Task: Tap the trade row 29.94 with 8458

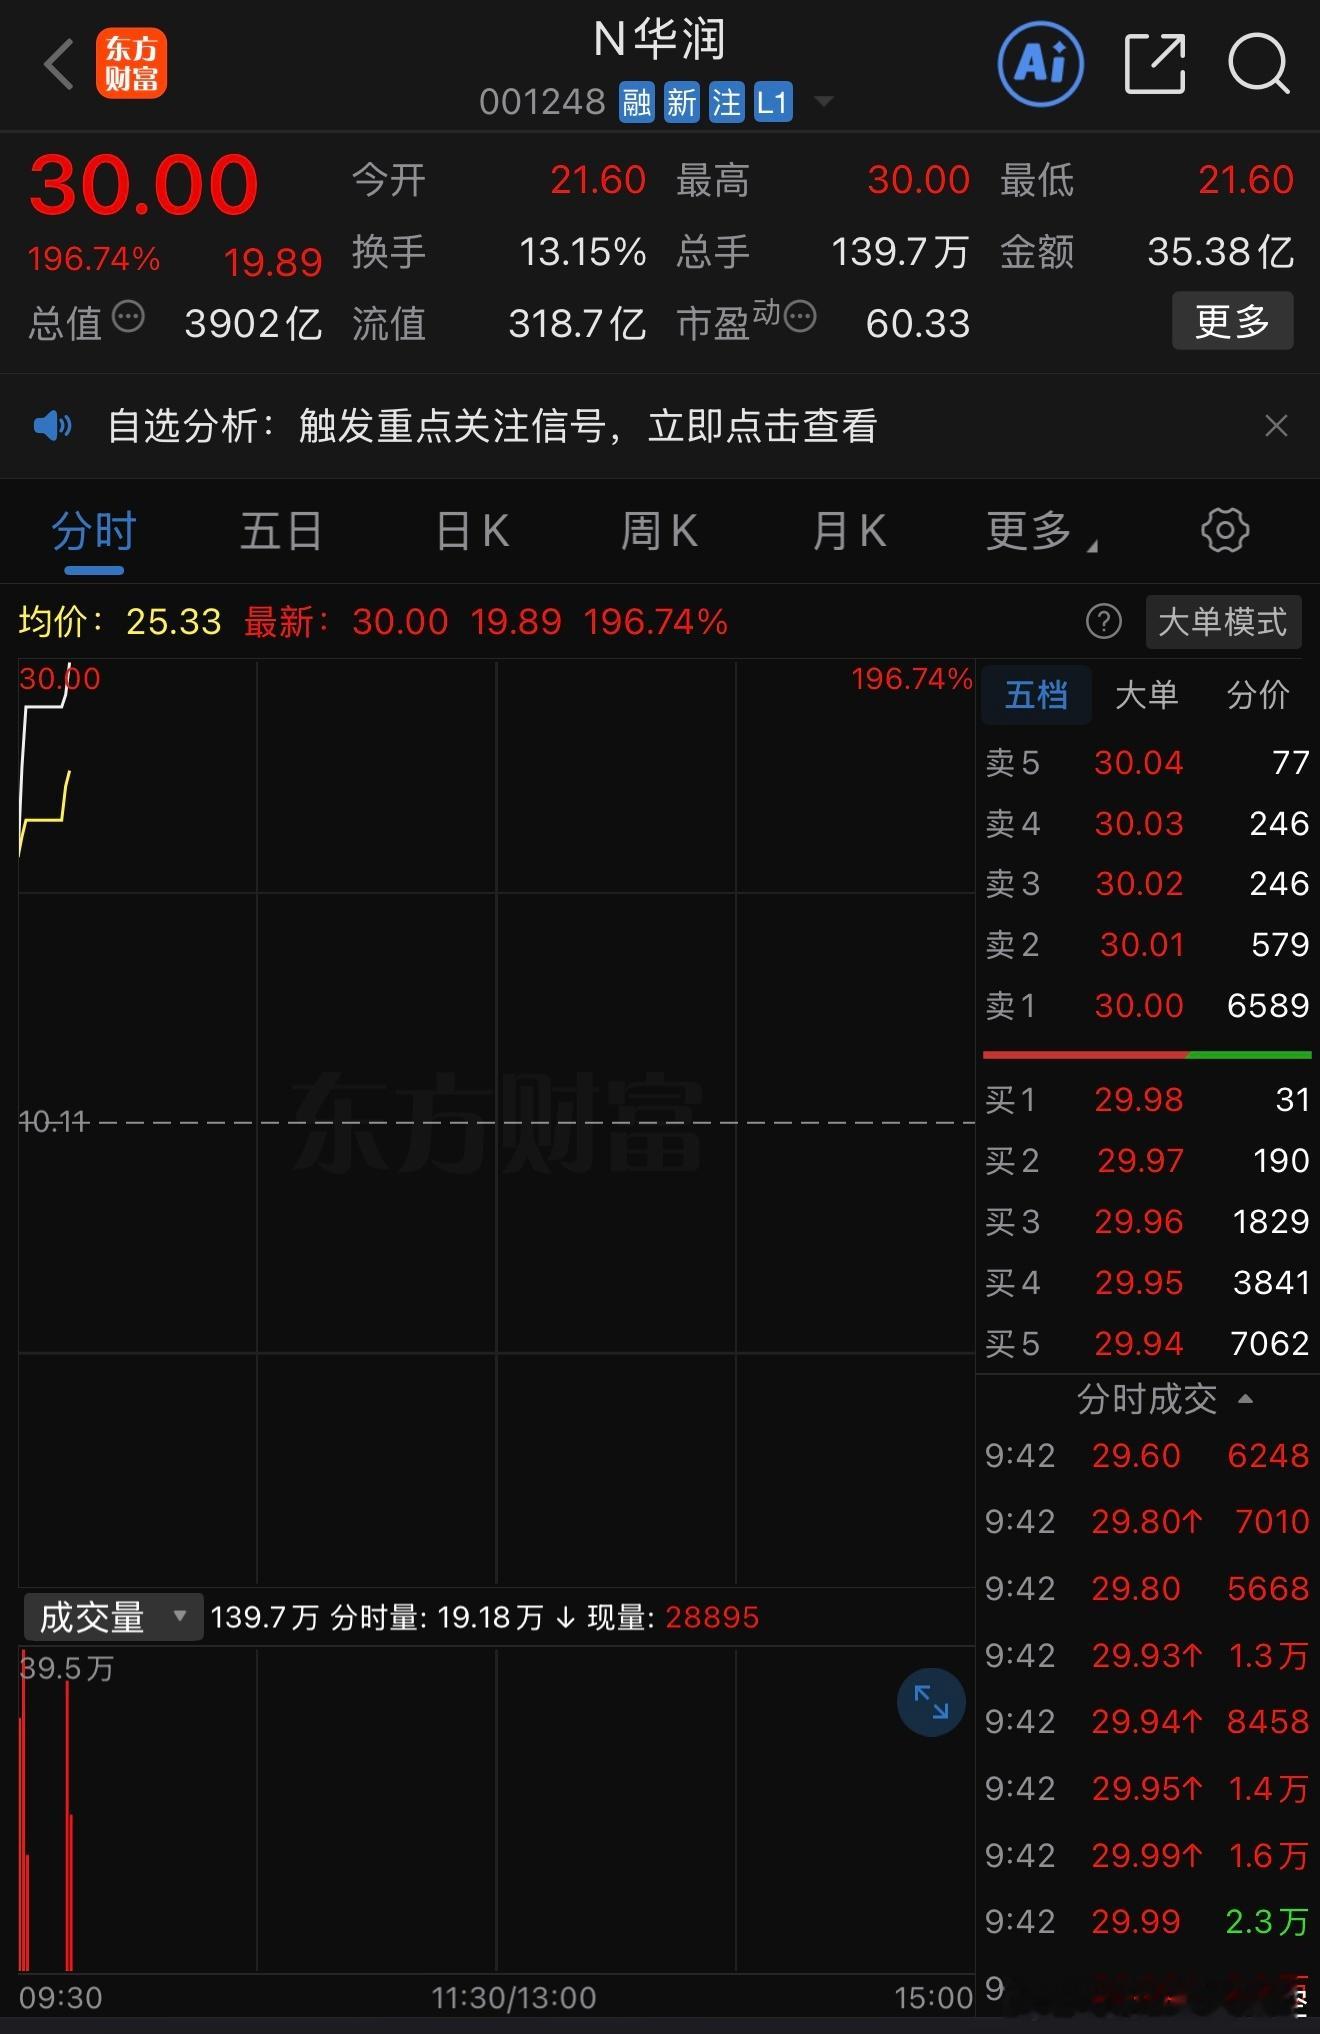Action: click(x=1146, y=1722)
